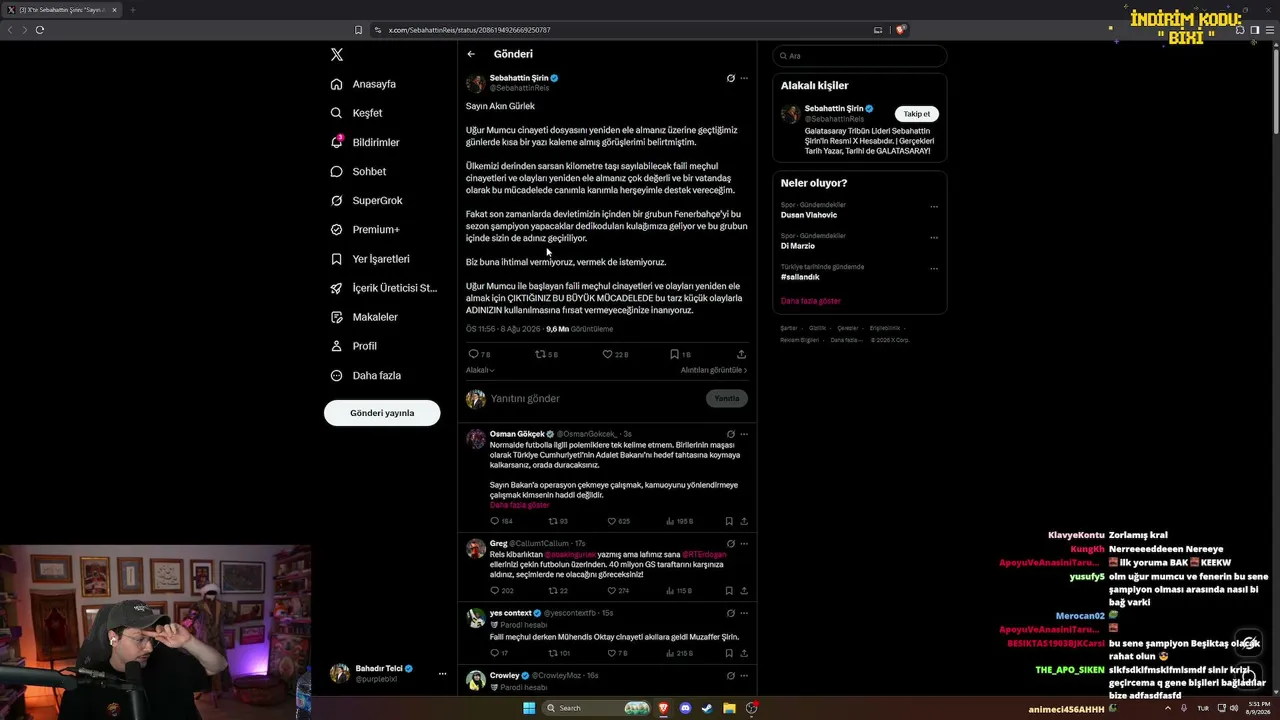Open more options for Dusan Vlahovic trend
Screen dimensions: 1280x720
point(934,207)
